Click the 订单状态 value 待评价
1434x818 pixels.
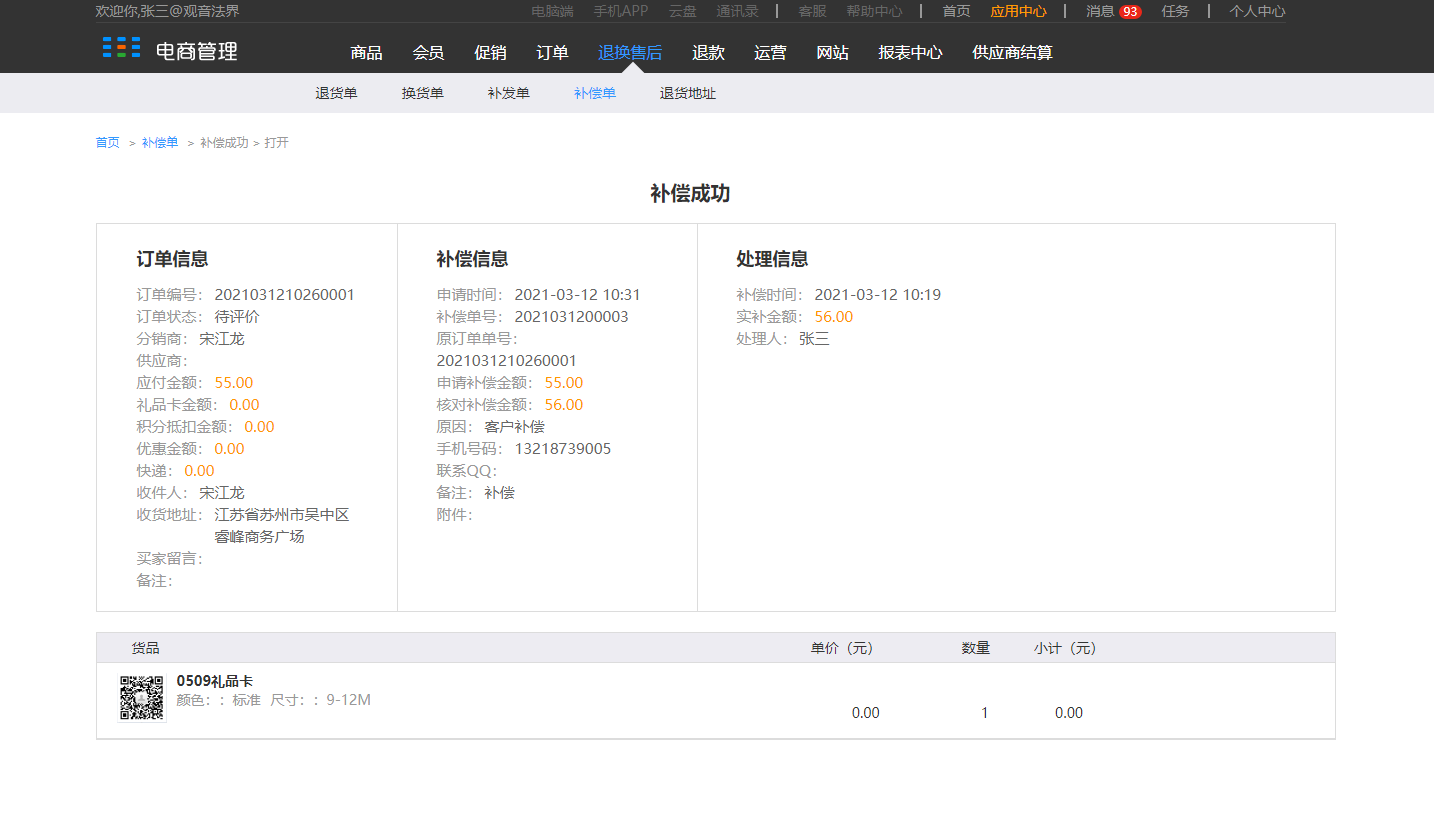pyautogui.click(x=237, y=317)
